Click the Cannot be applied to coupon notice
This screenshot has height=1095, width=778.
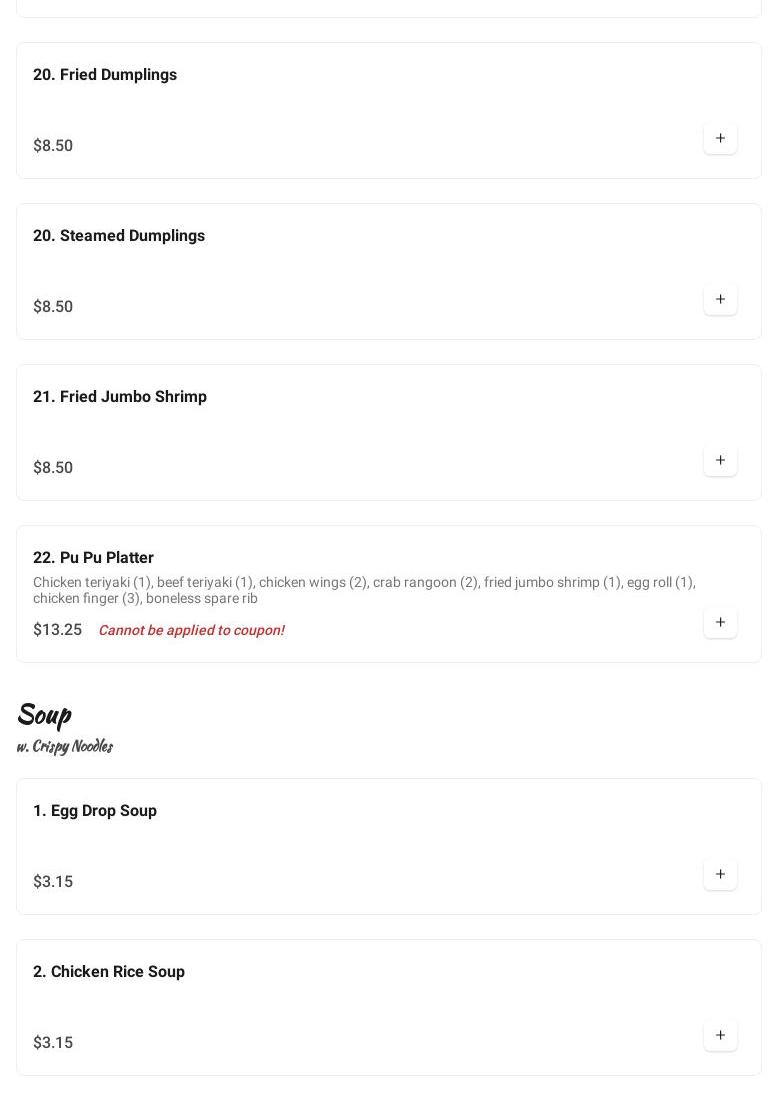pyautogui.click(x=191, y=630)
